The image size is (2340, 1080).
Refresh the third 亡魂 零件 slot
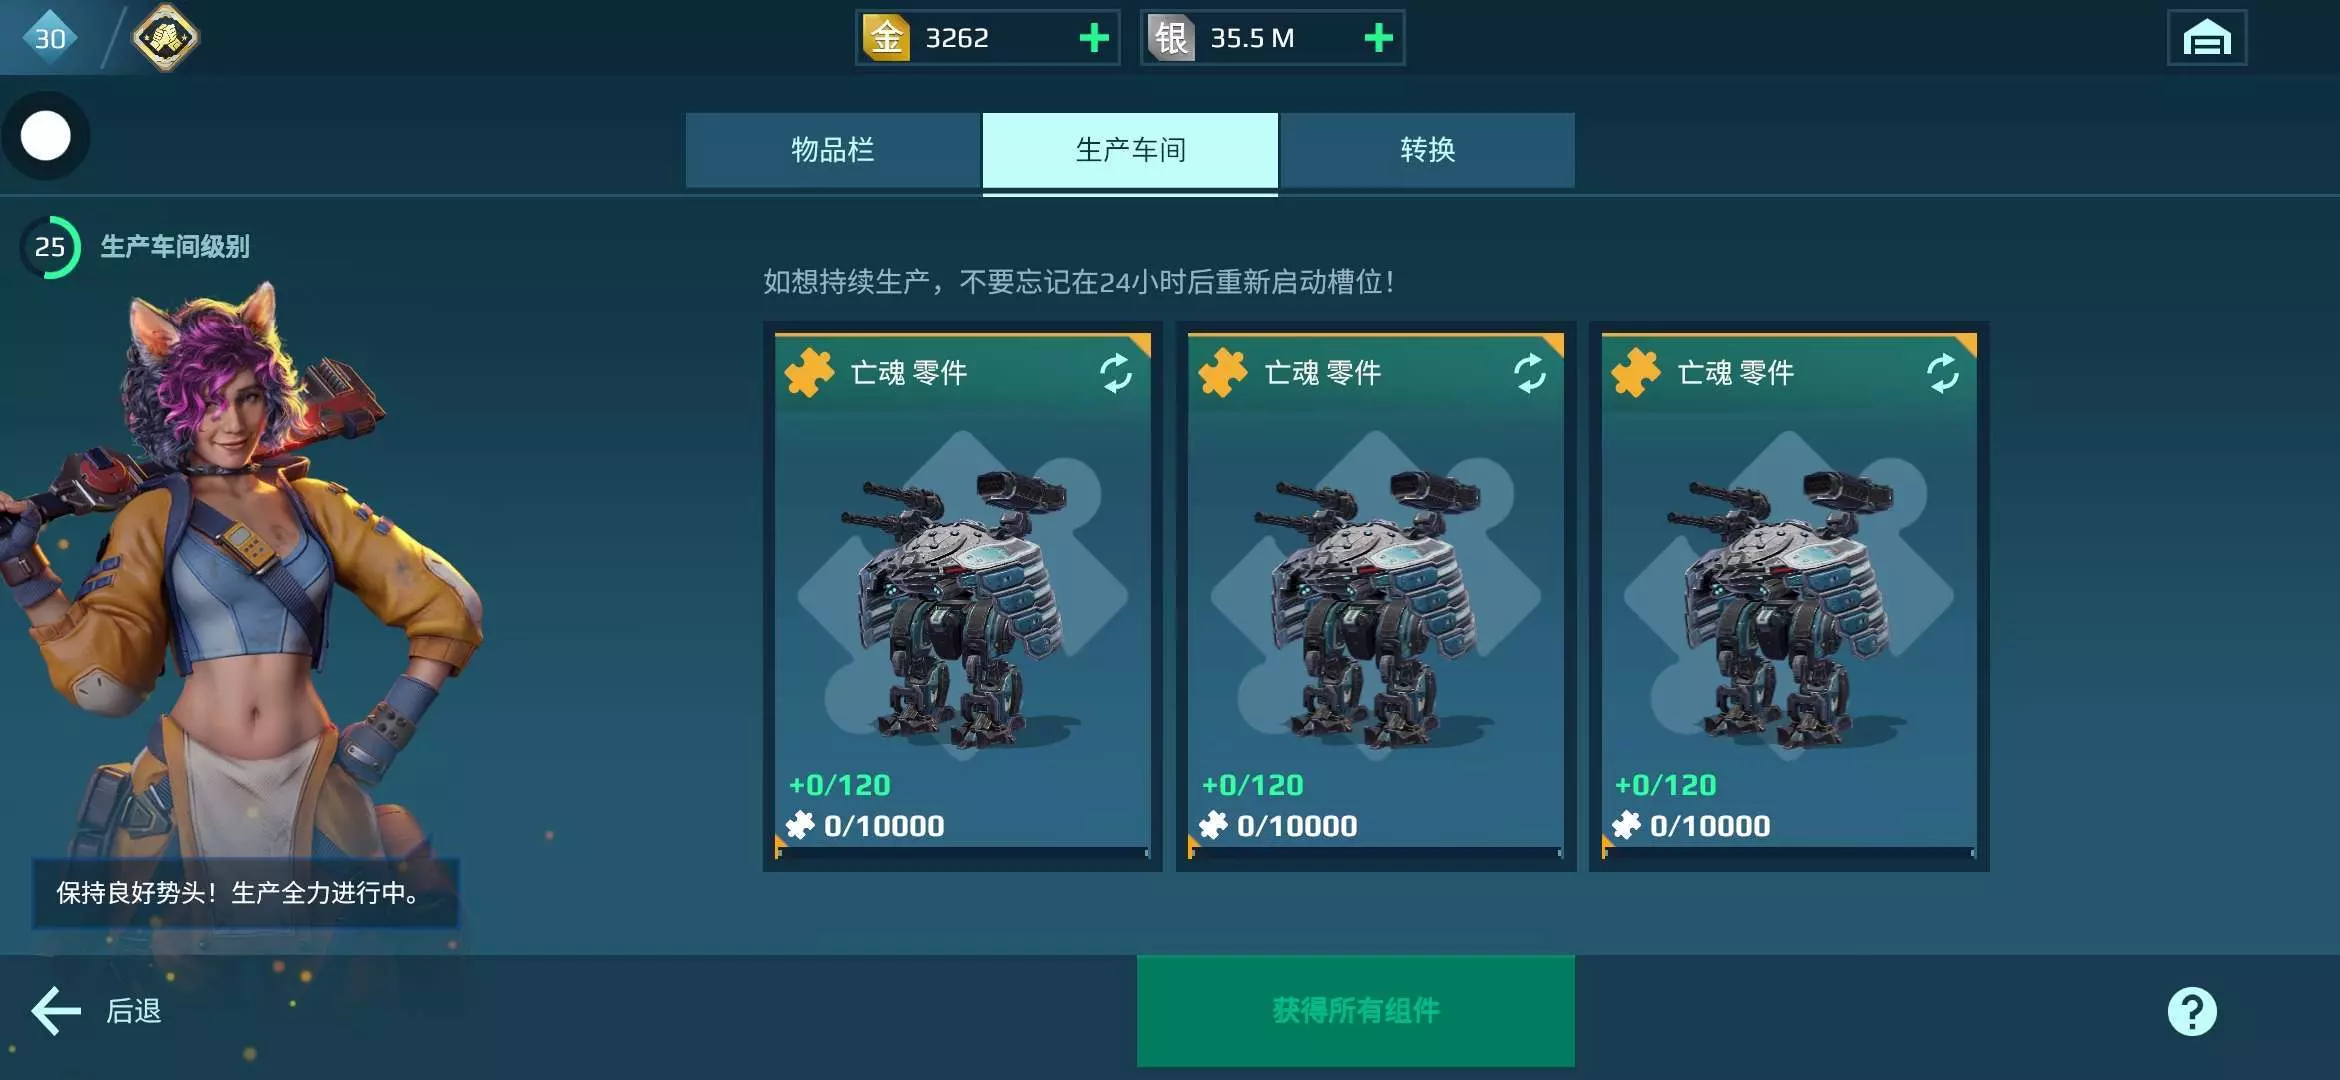pyautogui.click(x=1942, y=373)
